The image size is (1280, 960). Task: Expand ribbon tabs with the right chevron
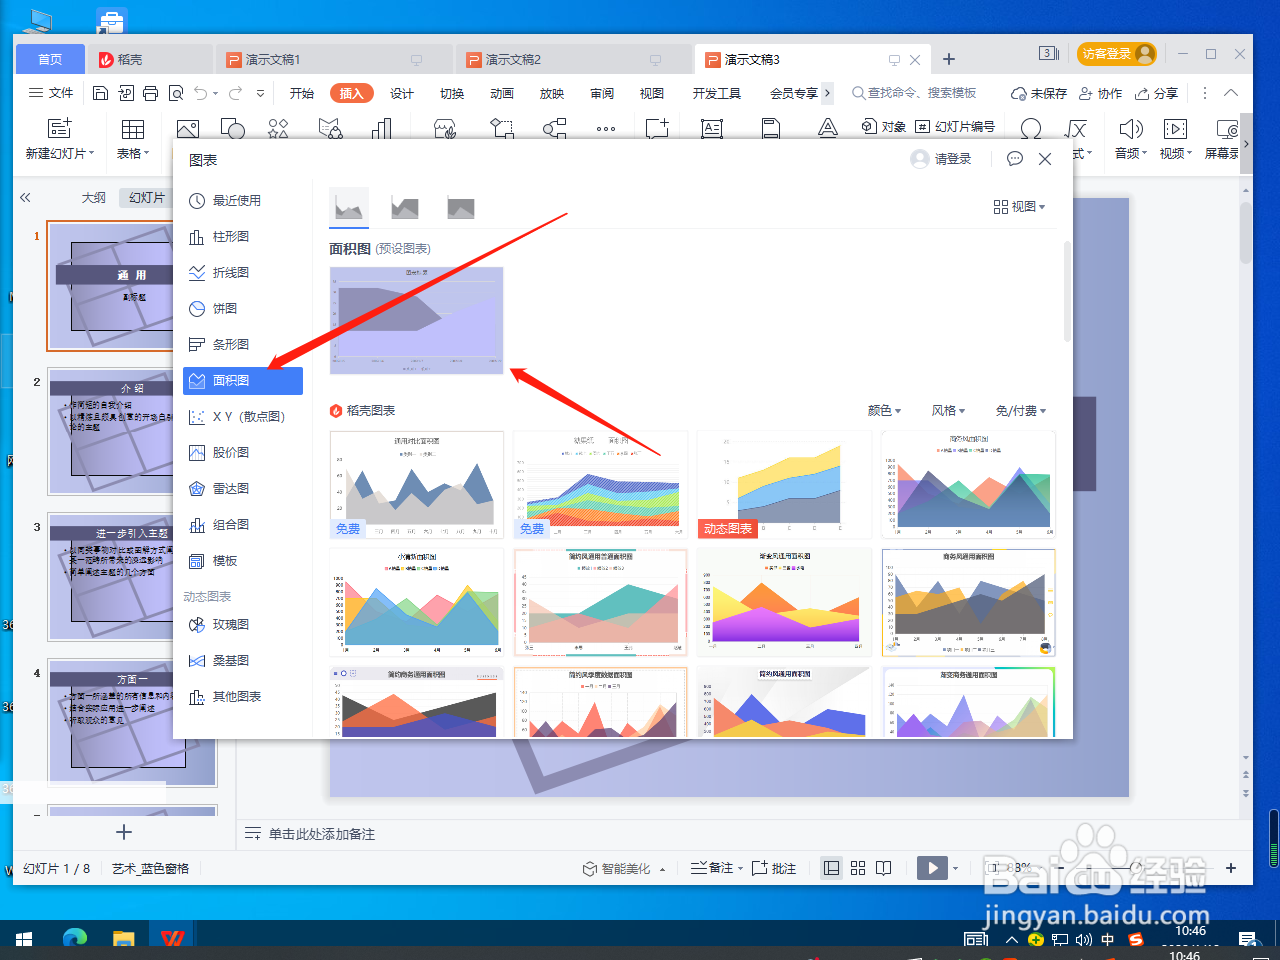pos(827,93)
